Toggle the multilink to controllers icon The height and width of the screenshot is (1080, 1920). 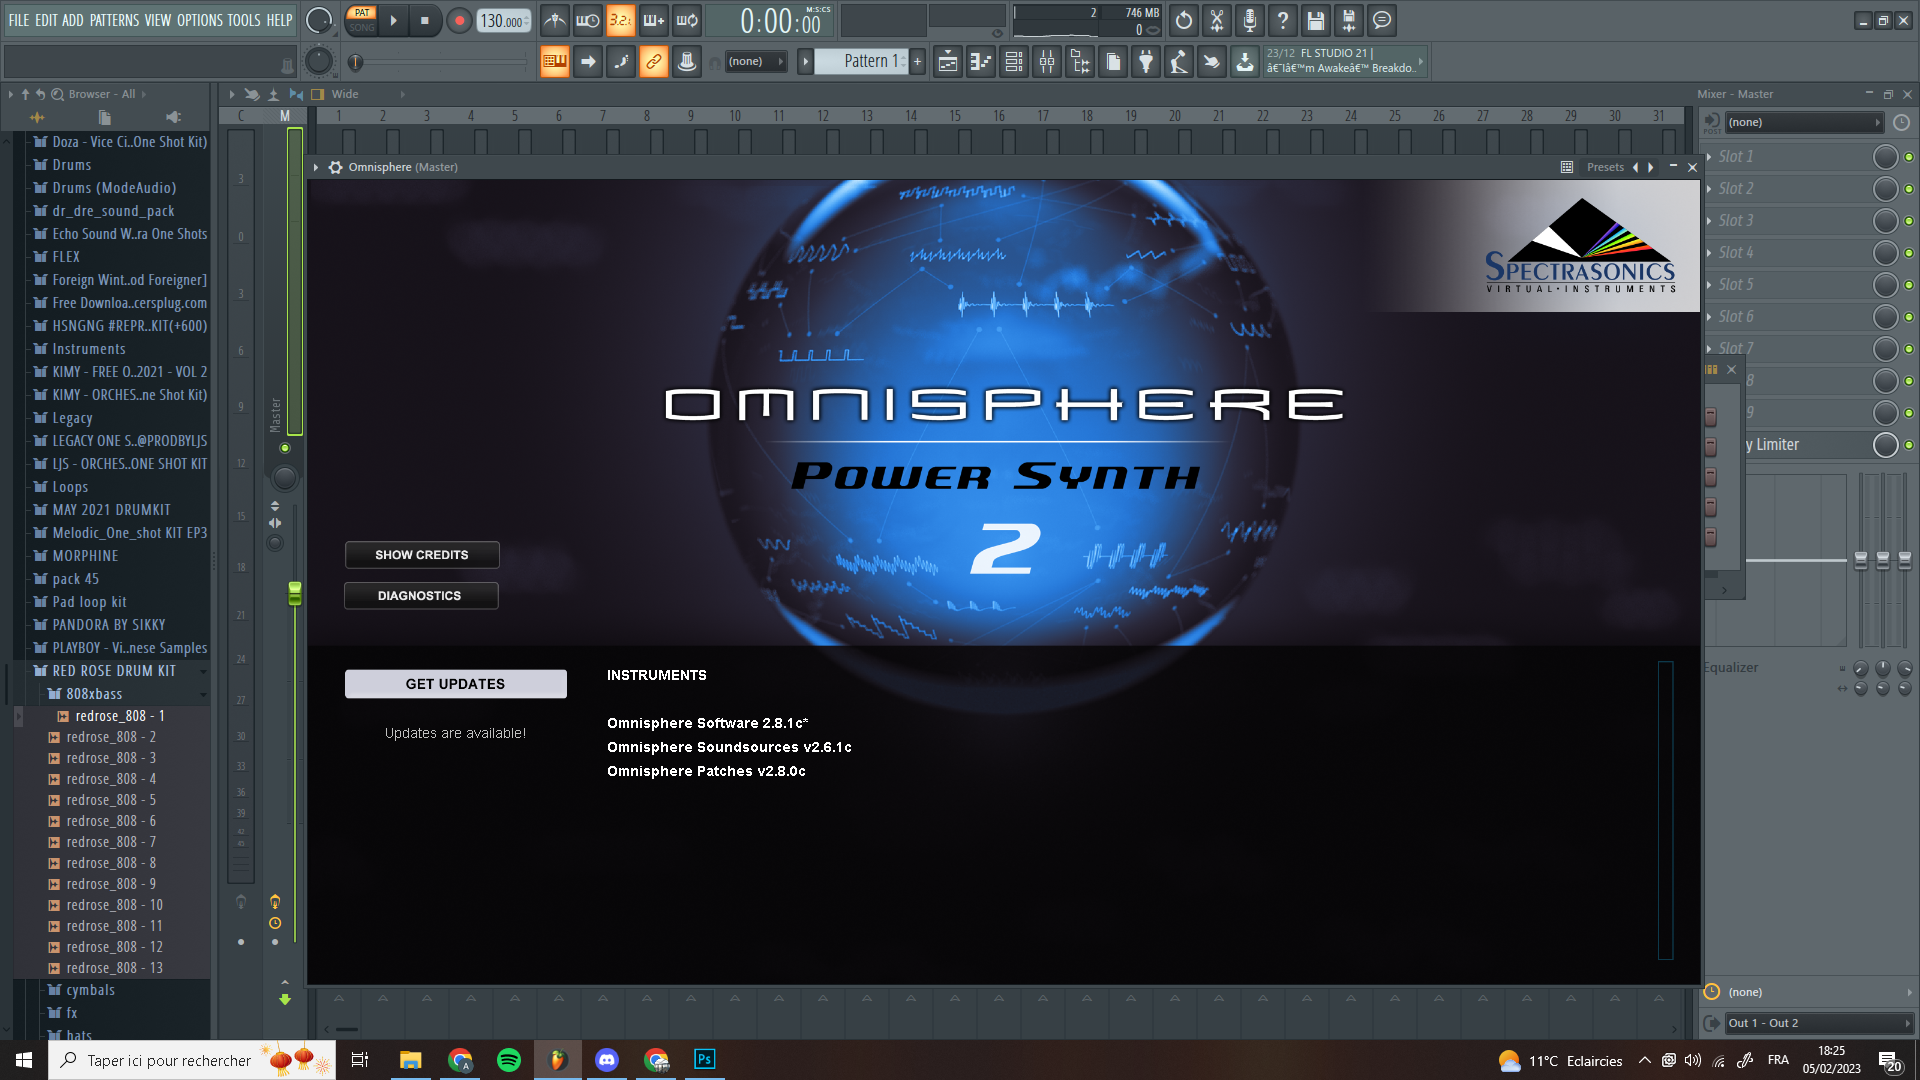(x=653, y=62)
